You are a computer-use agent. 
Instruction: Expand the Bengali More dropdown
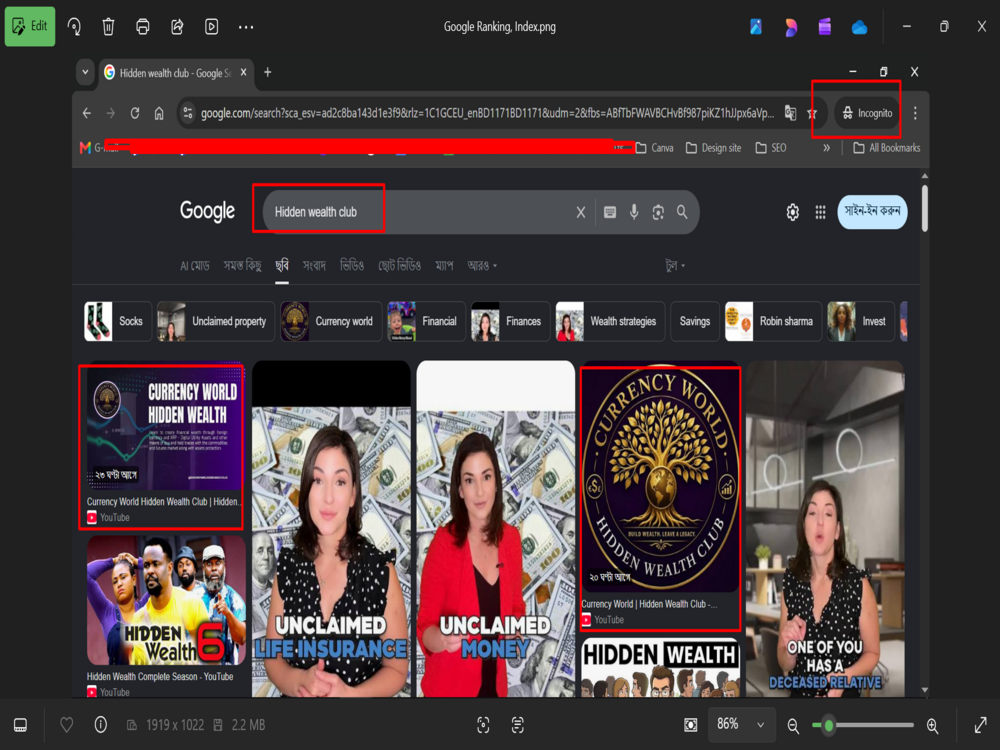[x=482, y=265]
